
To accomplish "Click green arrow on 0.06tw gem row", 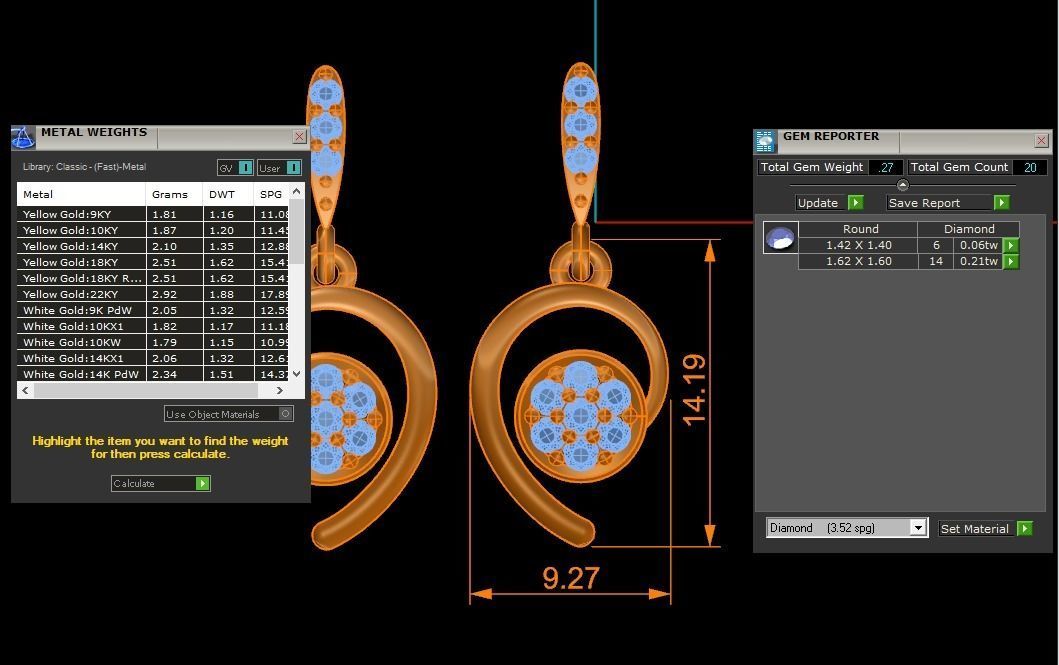I will point(1010,246).
